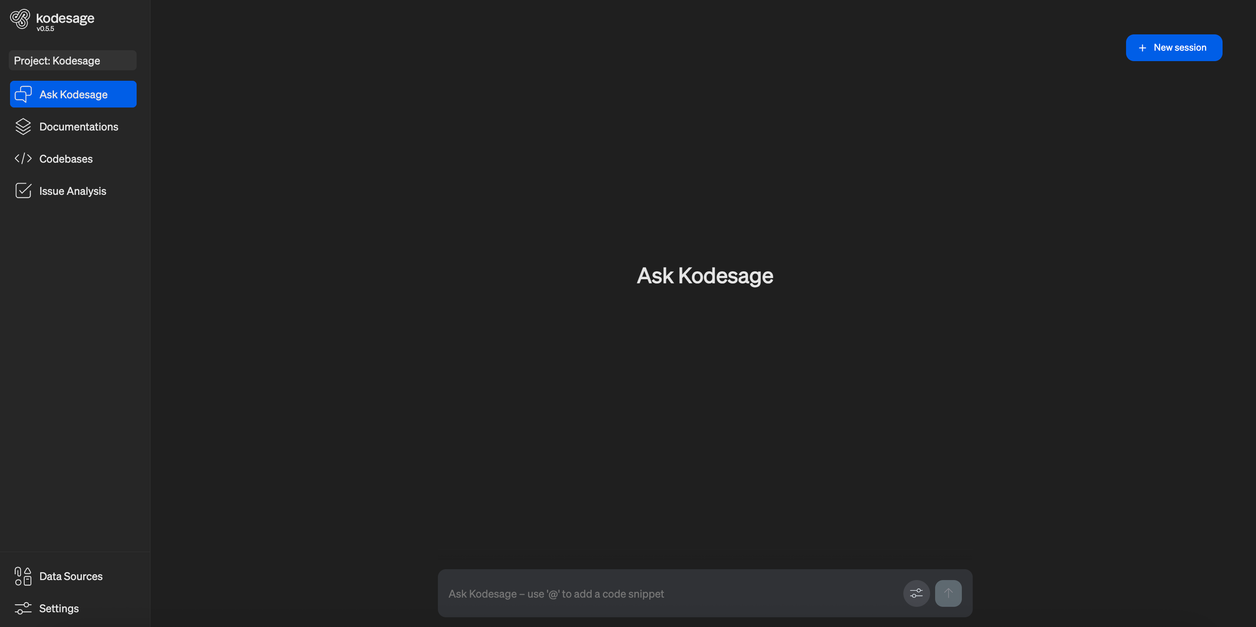This screenshot has height=627, width=1256.
Task: Open Settings from the bottom sidebar
Action: coord(59,608)
